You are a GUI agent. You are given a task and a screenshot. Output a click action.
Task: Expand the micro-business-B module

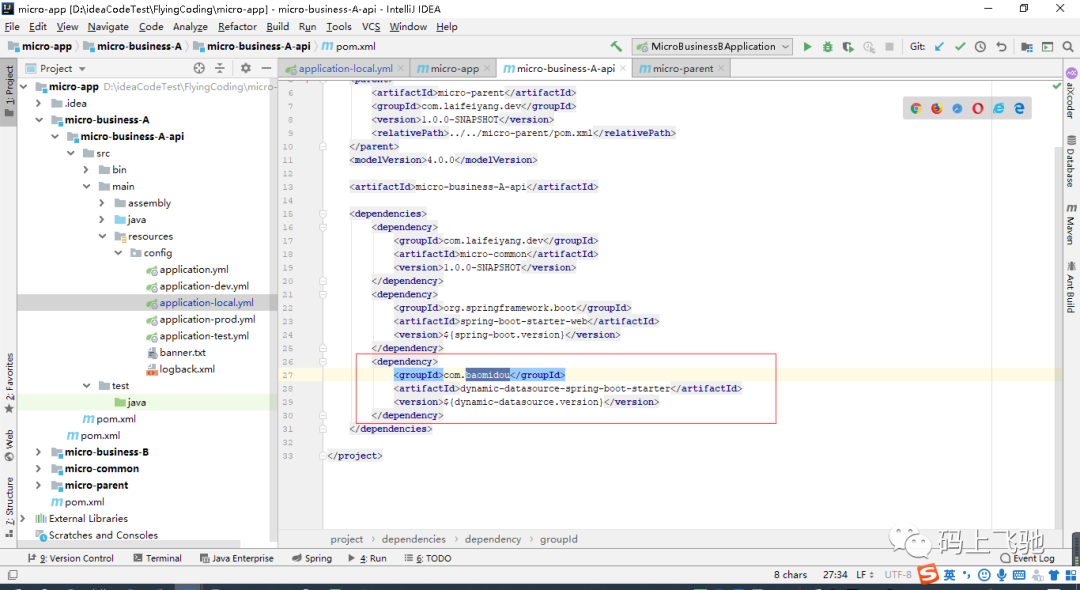39,452
